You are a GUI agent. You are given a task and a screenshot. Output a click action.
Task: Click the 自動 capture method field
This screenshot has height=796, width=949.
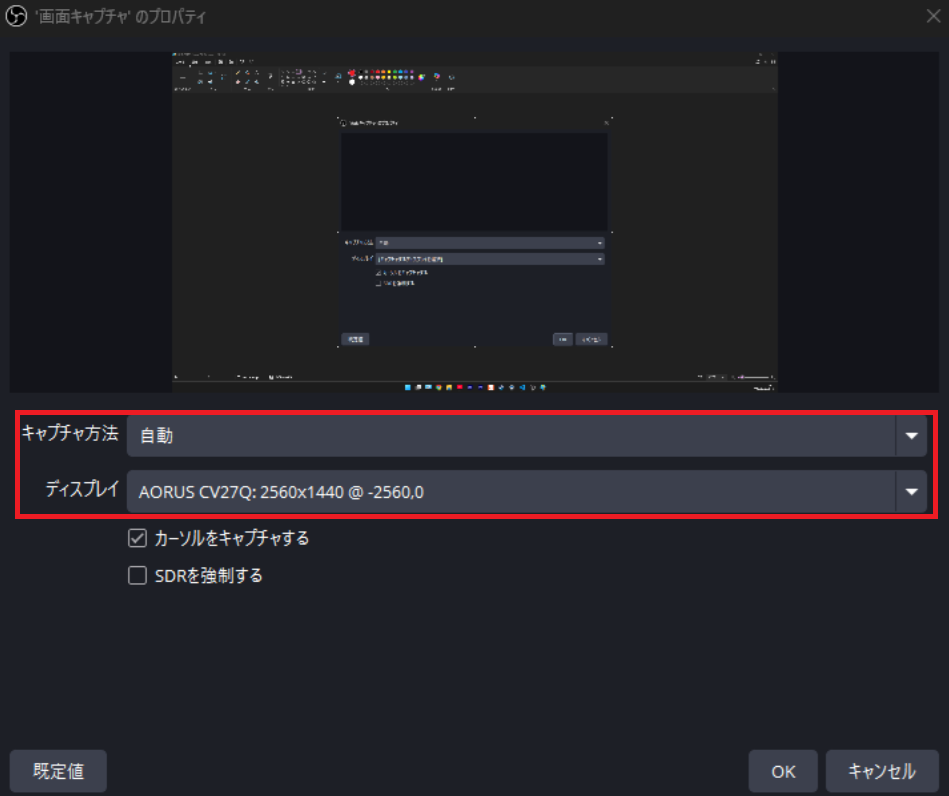click(510, 436)
